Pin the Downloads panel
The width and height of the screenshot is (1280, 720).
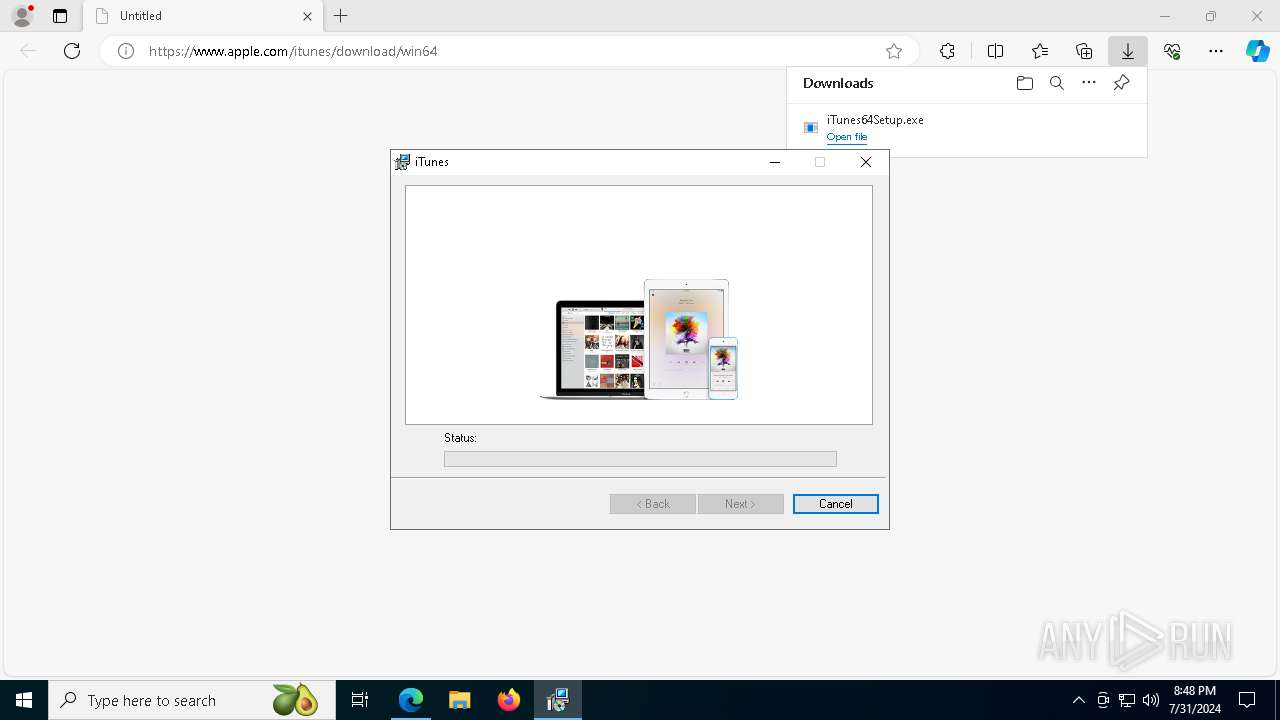point(1121,83)
